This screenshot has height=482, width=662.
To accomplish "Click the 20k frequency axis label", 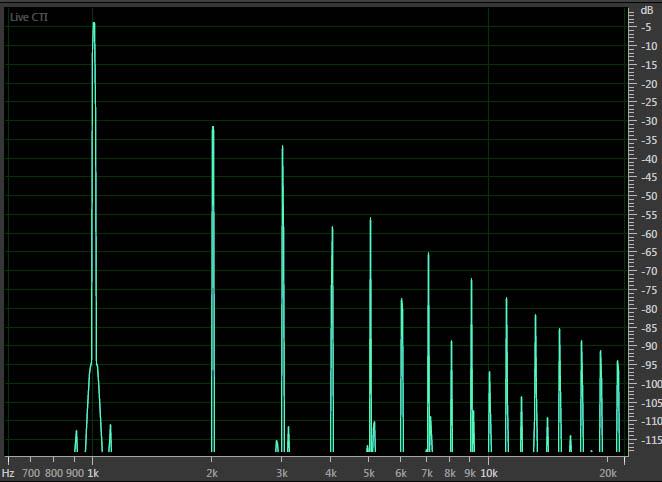I will tap(607, 472).
